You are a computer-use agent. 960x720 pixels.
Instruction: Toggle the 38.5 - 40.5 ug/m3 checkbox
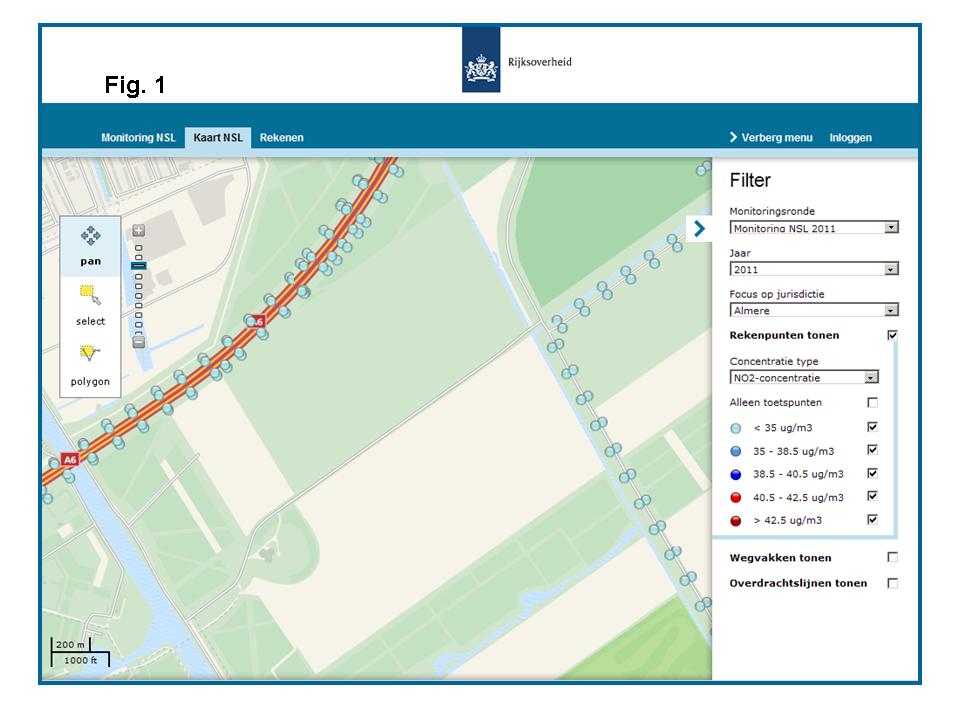click(x=872, y=473)
